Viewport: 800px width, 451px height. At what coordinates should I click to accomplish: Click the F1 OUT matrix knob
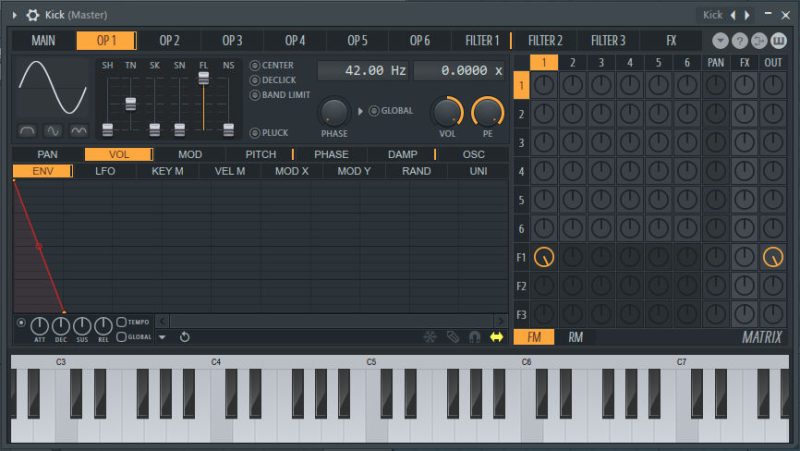click(773, 257)
